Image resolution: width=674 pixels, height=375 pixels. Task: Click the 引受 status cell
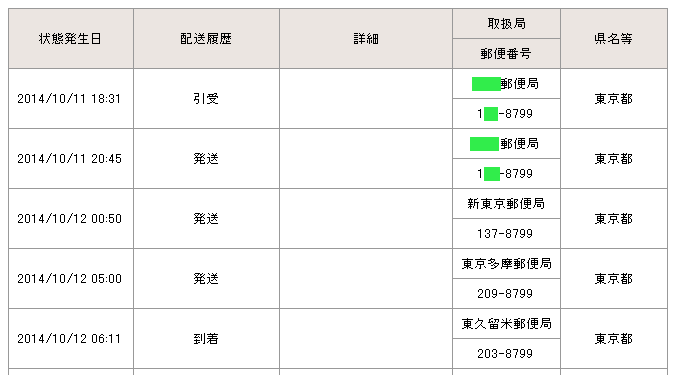pos(206,99)
